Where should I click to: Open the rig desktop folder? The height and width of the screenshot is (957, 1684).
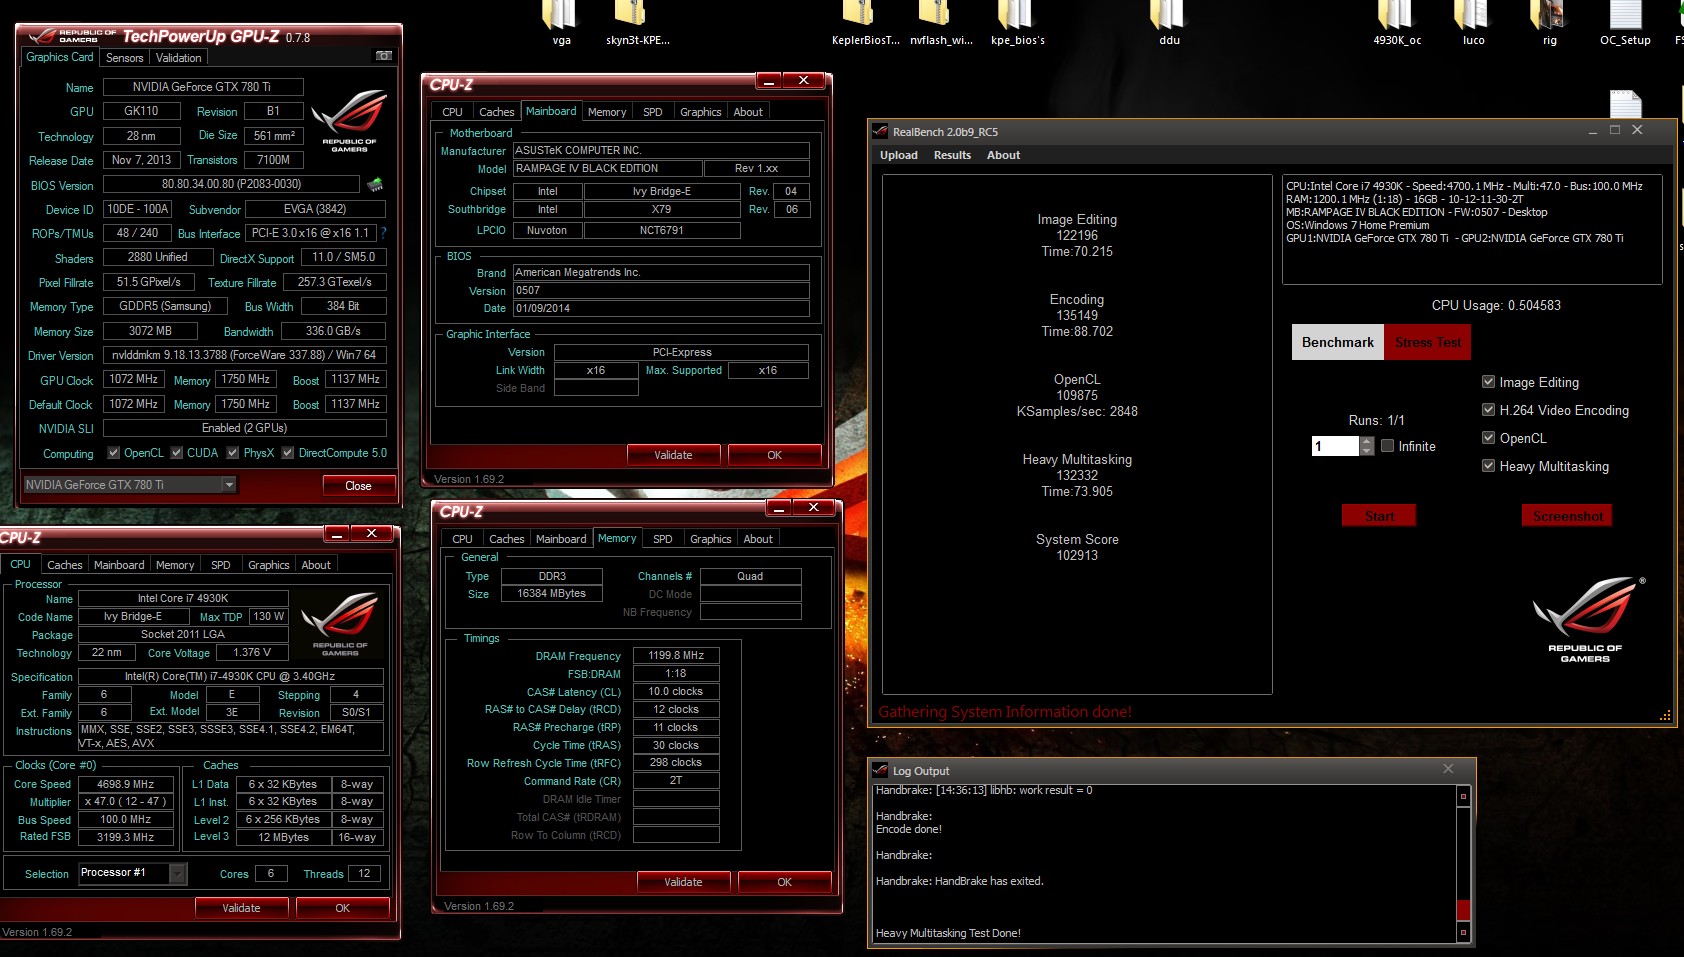point(1549,22)
